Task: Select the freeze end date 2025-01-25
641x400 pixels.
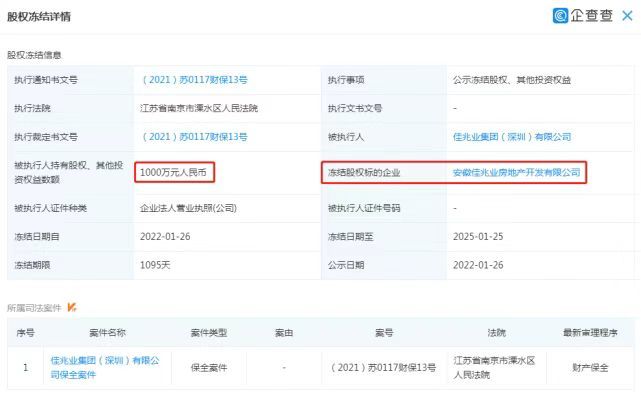Action: (x=478, y=236)
